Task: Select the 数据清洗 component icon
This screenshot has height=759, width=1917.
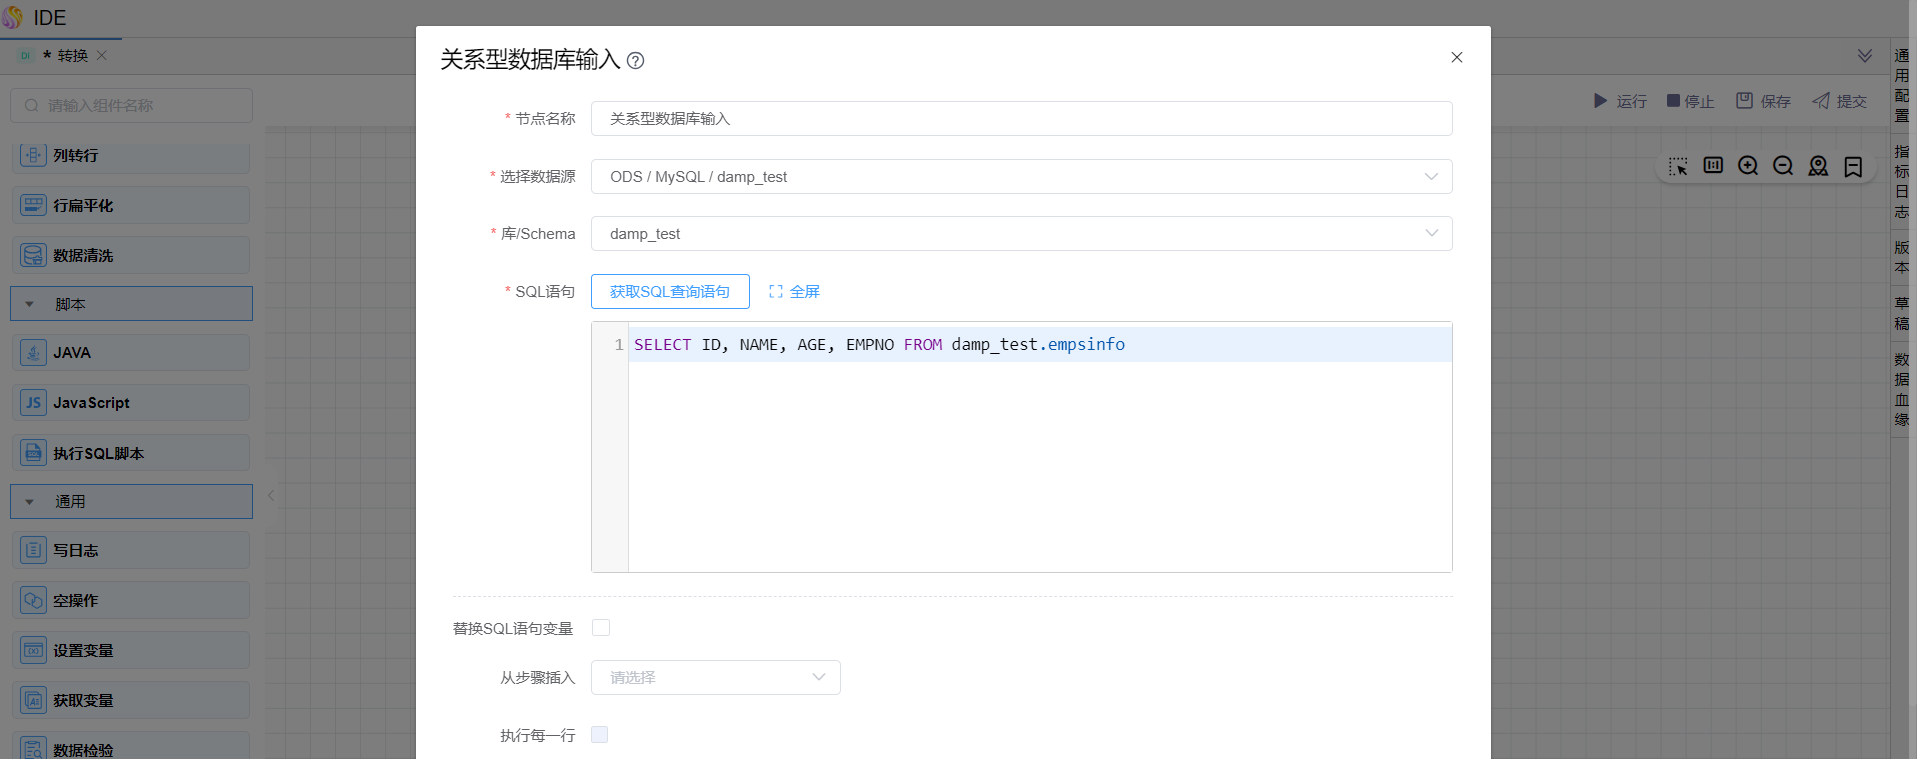Action: pos(33,256)
